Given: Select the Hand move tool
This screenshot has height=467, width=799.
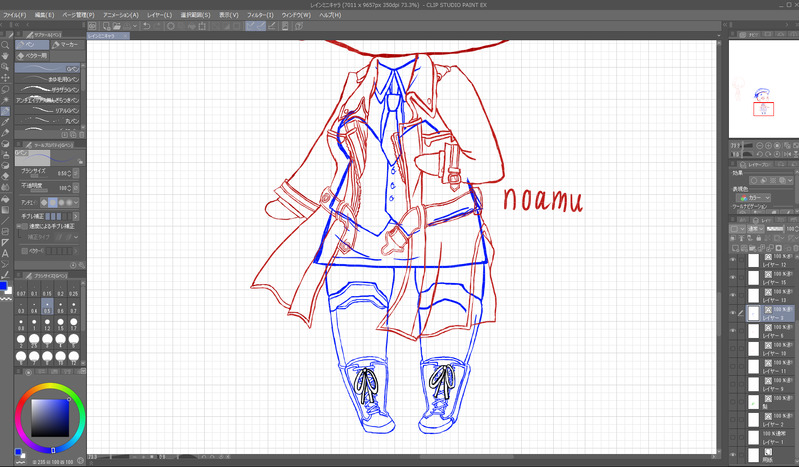Looking at the screenshot, I should point(6,56).
